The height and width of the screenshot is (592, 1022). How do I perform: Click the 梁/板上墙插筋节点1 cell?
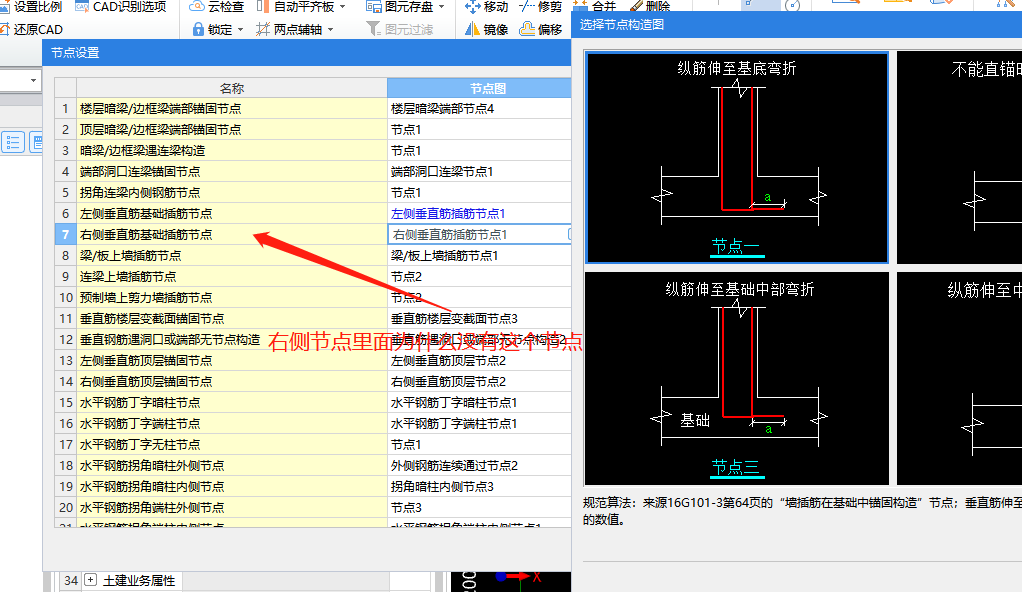pos(479,256)
